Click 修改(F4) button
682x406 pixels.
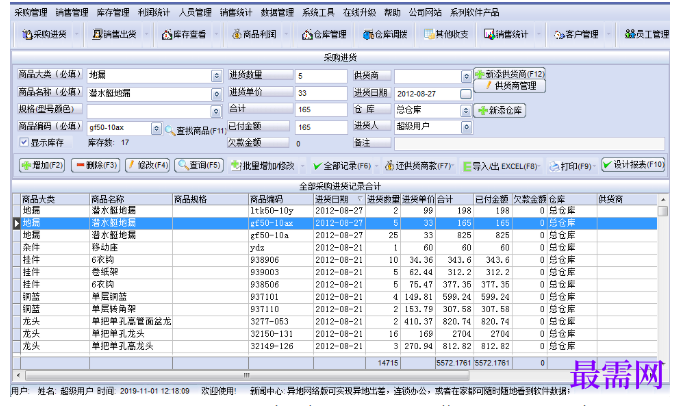point(147,165)
